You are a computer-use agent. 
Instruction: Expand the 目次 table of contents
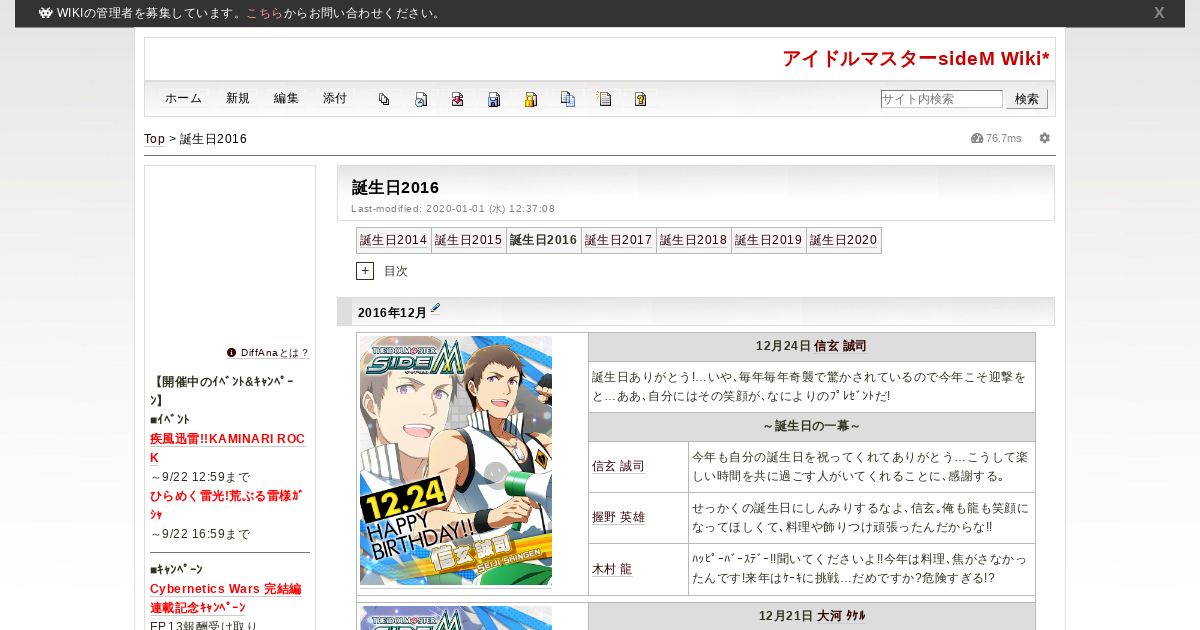pyautogui.click(x=365, y=271)
